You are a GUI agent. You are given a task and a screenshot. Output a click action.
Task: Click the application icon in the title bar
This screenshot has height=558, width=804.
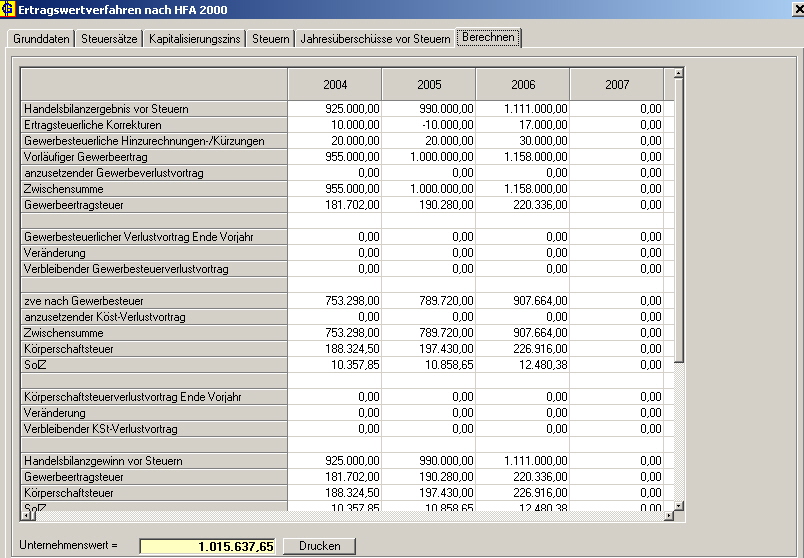(x=9, y=9)
